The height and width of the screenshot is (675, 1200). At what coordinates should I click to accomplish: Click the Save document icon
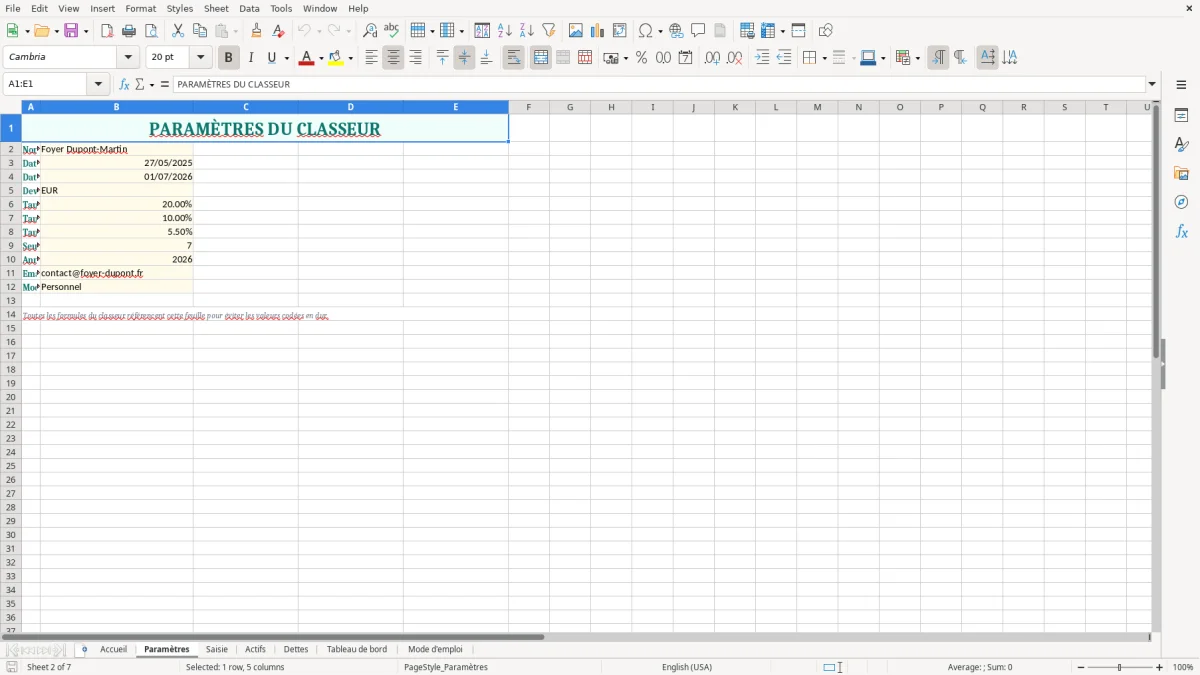(x=71, y=31)
